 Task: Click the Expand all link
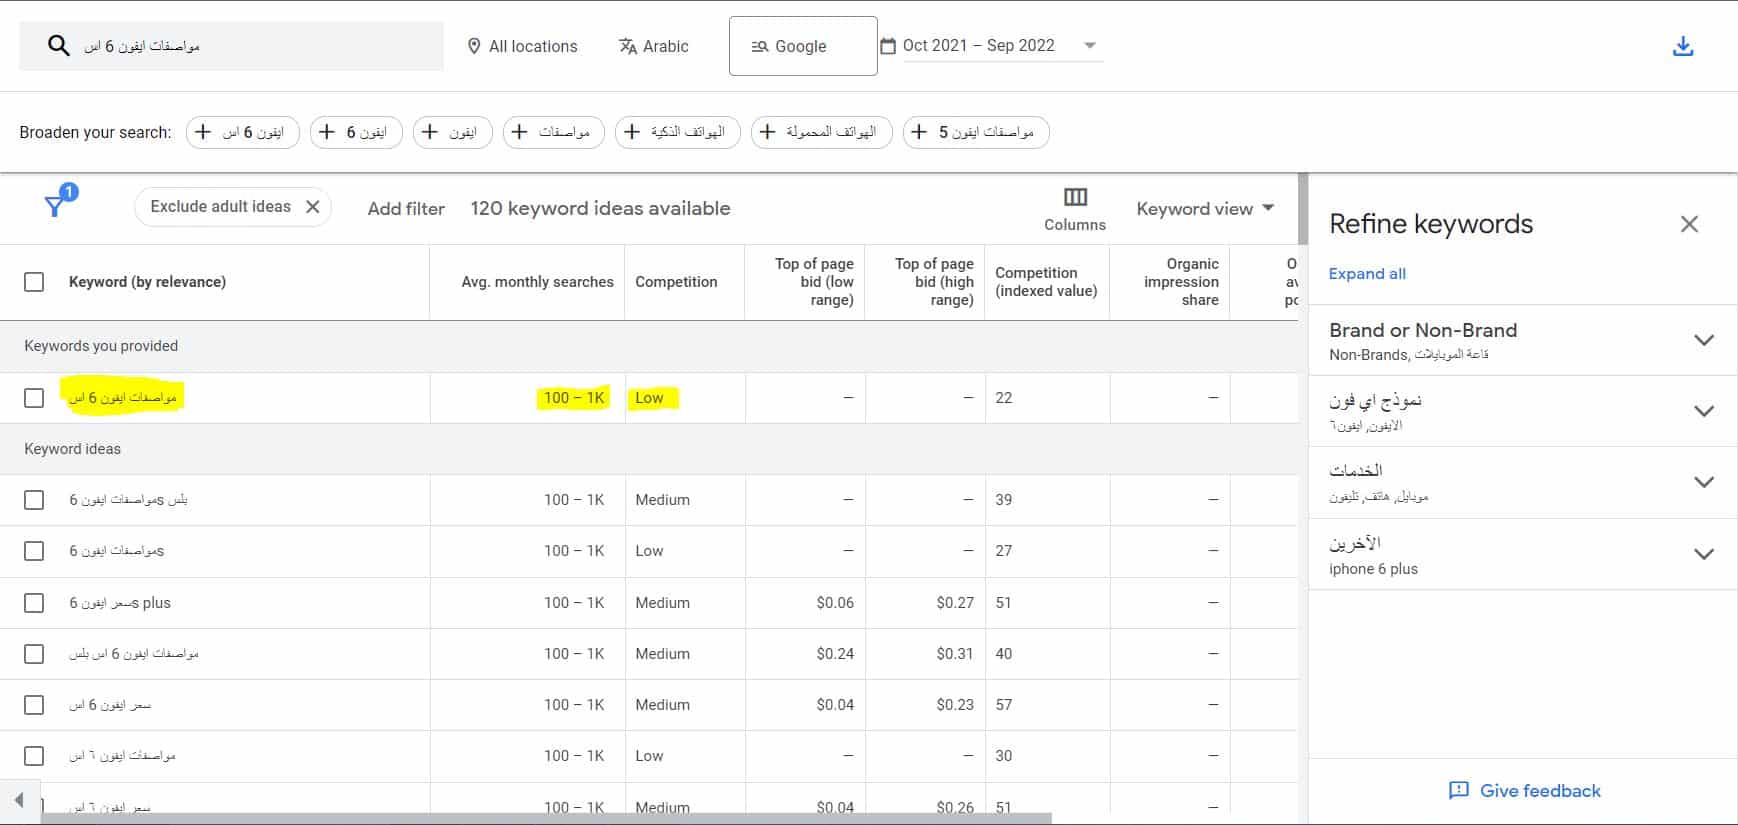pos(1367,274)
